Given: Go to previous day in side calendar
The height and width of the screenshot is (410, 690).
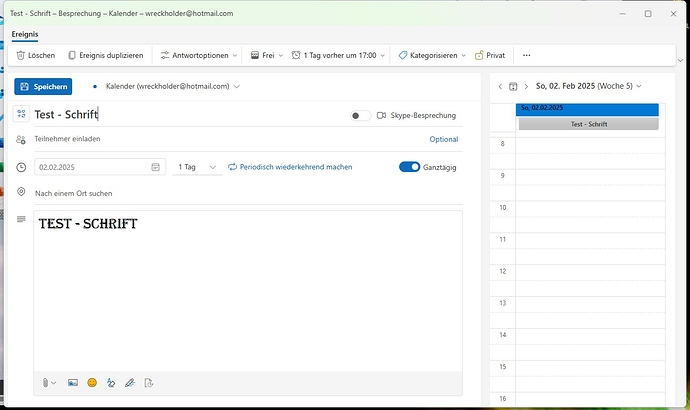Looking at the screenshot, I should 500,87.
